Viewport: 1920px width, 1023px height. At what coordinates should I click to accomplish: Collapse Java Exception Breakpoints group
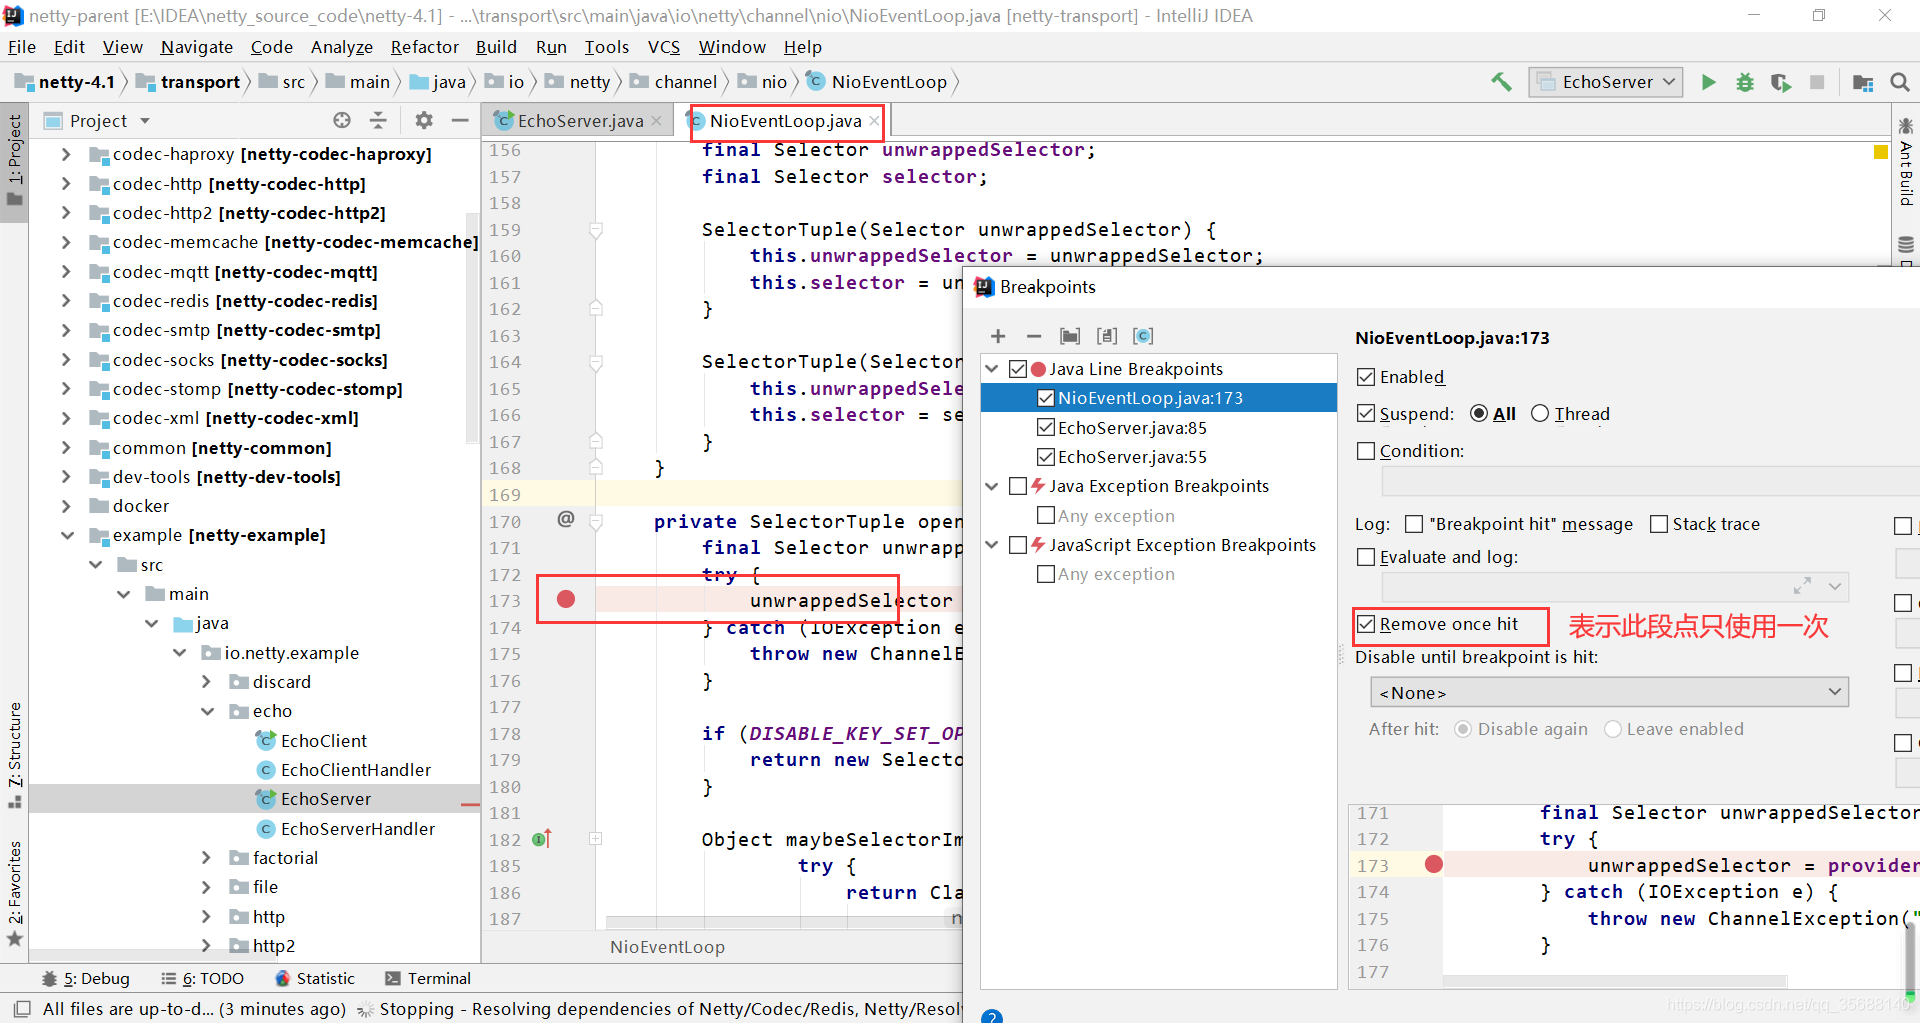992,486
